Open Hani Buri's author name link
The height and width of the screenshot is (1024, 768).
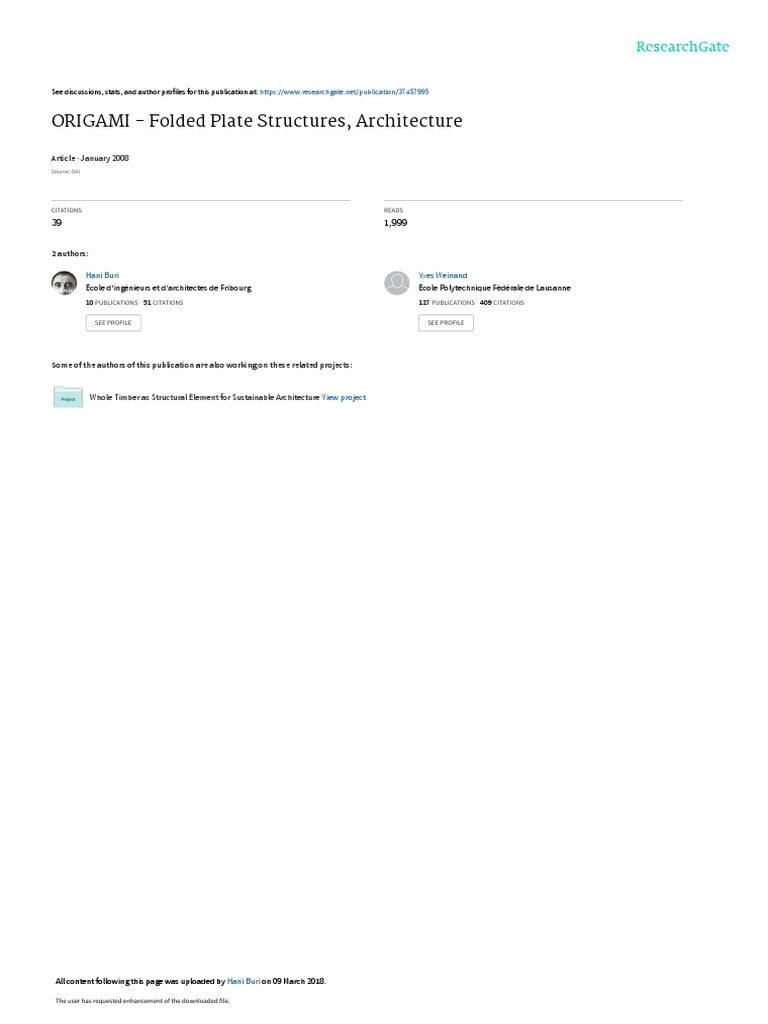point(103,276)
